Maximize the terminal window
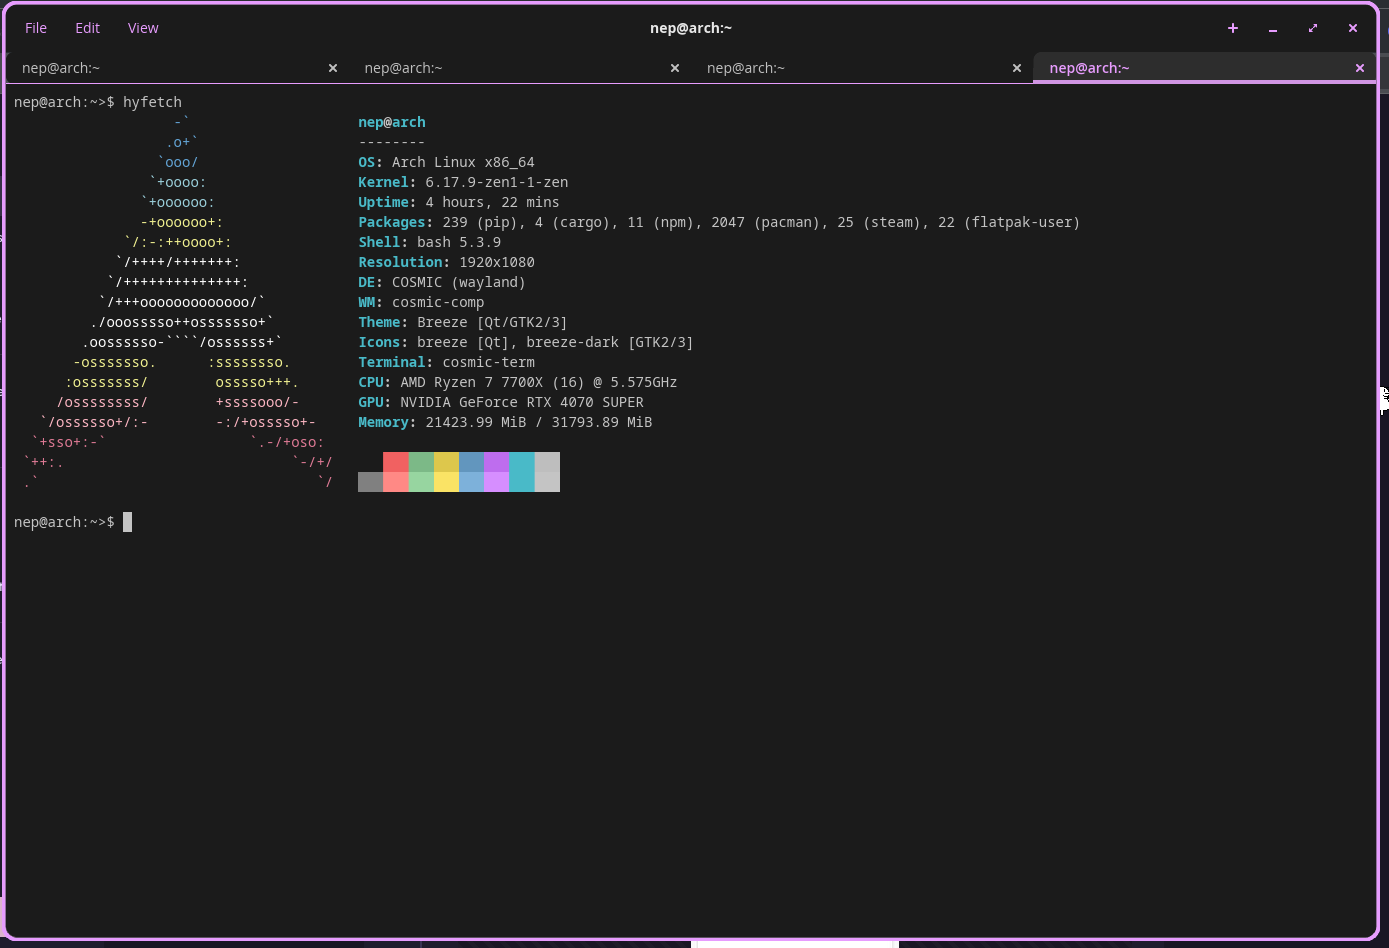Image resolution: width=1389 pixels, height=948 pixels. point(1313,28)
